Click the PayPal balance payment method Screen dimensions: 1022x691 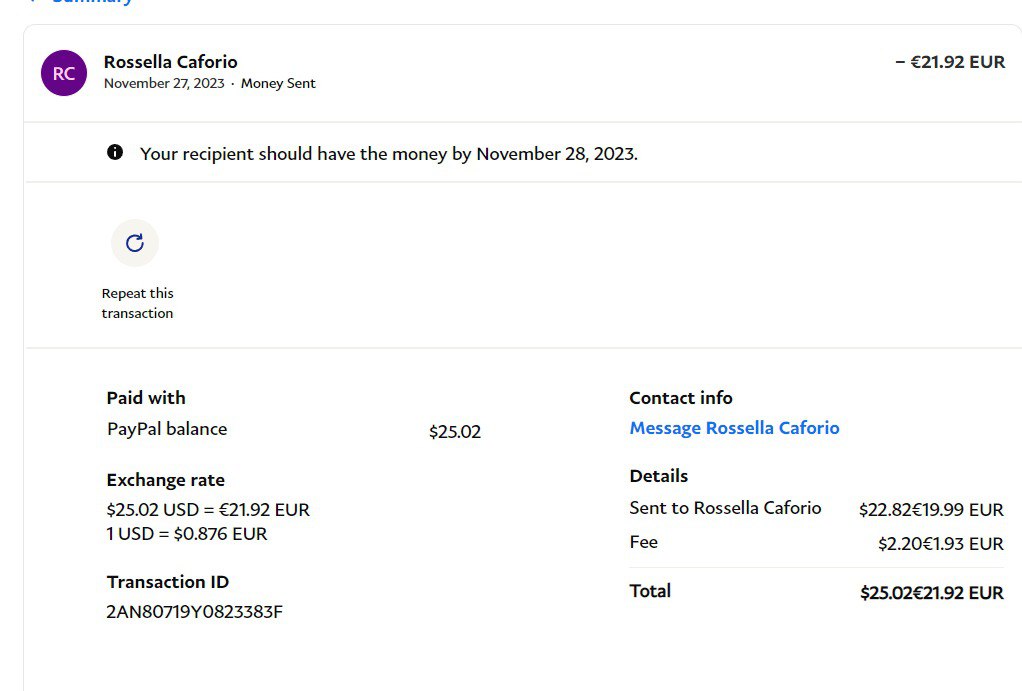[x=167, y=429]
